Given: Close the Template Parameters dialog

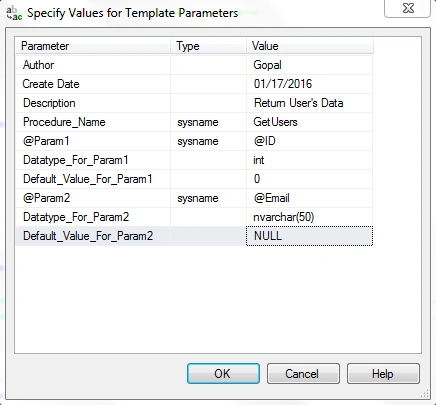Looking at the screenshot, I should pyautogui.click(x=407, y=8).
